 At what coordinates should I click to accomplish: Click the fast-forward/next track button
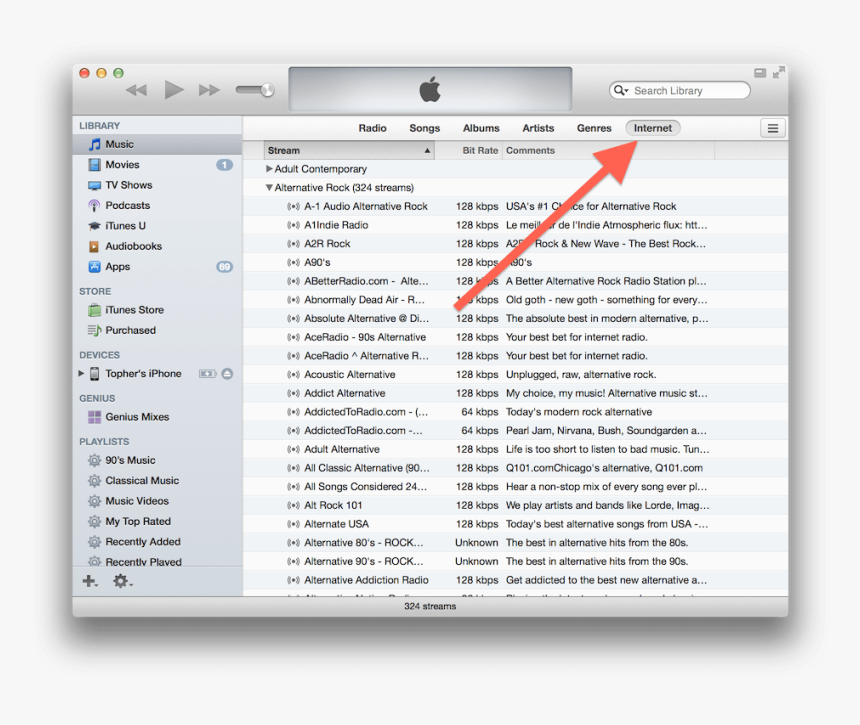209,90
